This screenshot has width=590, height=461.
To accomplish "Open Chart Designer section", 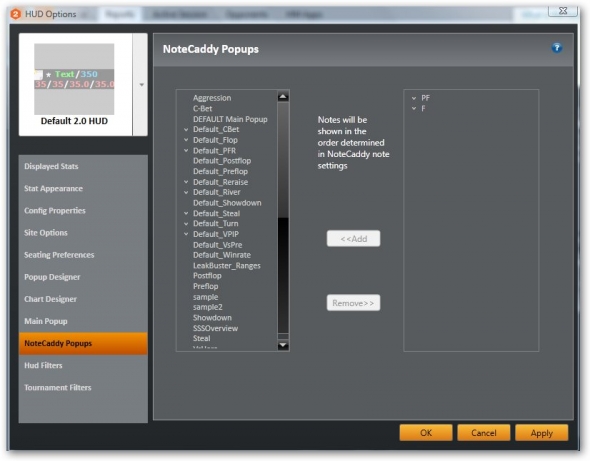I will [83, 299].
